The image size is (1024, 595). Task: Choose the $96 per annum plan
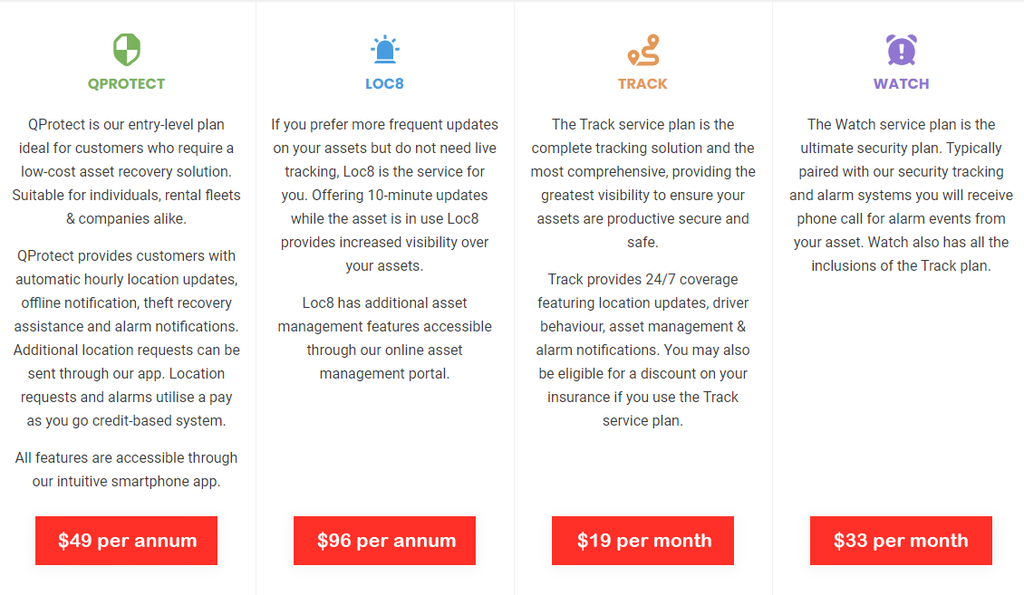tap(385, 541)
